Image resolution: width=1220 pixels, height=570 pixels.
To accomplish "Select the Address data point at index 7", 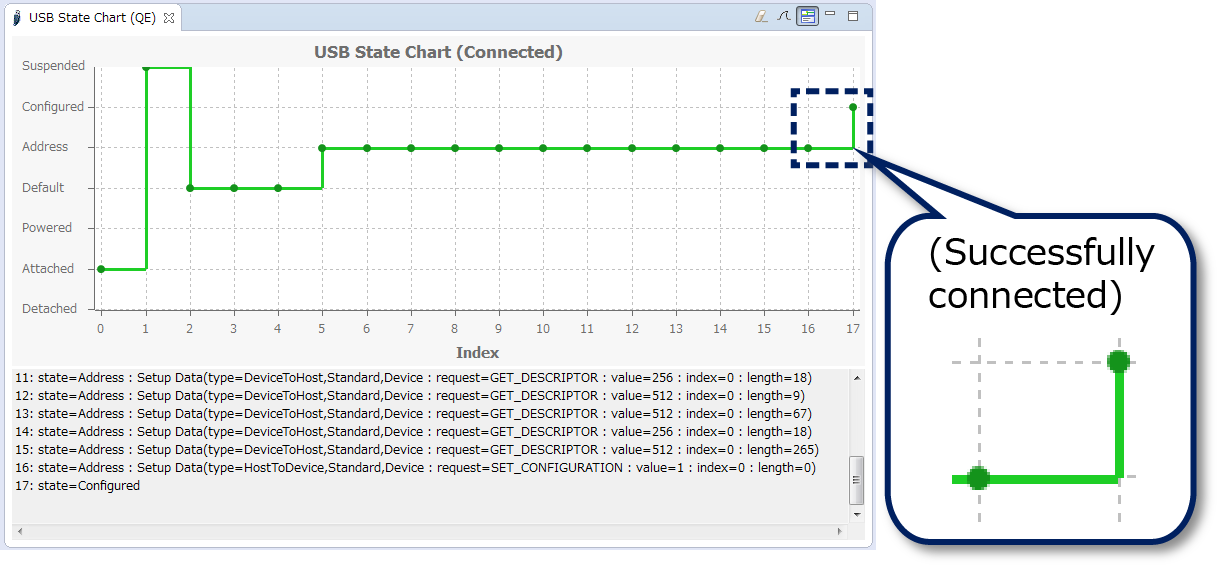I will pyautogui.click(x=411, y=148).
